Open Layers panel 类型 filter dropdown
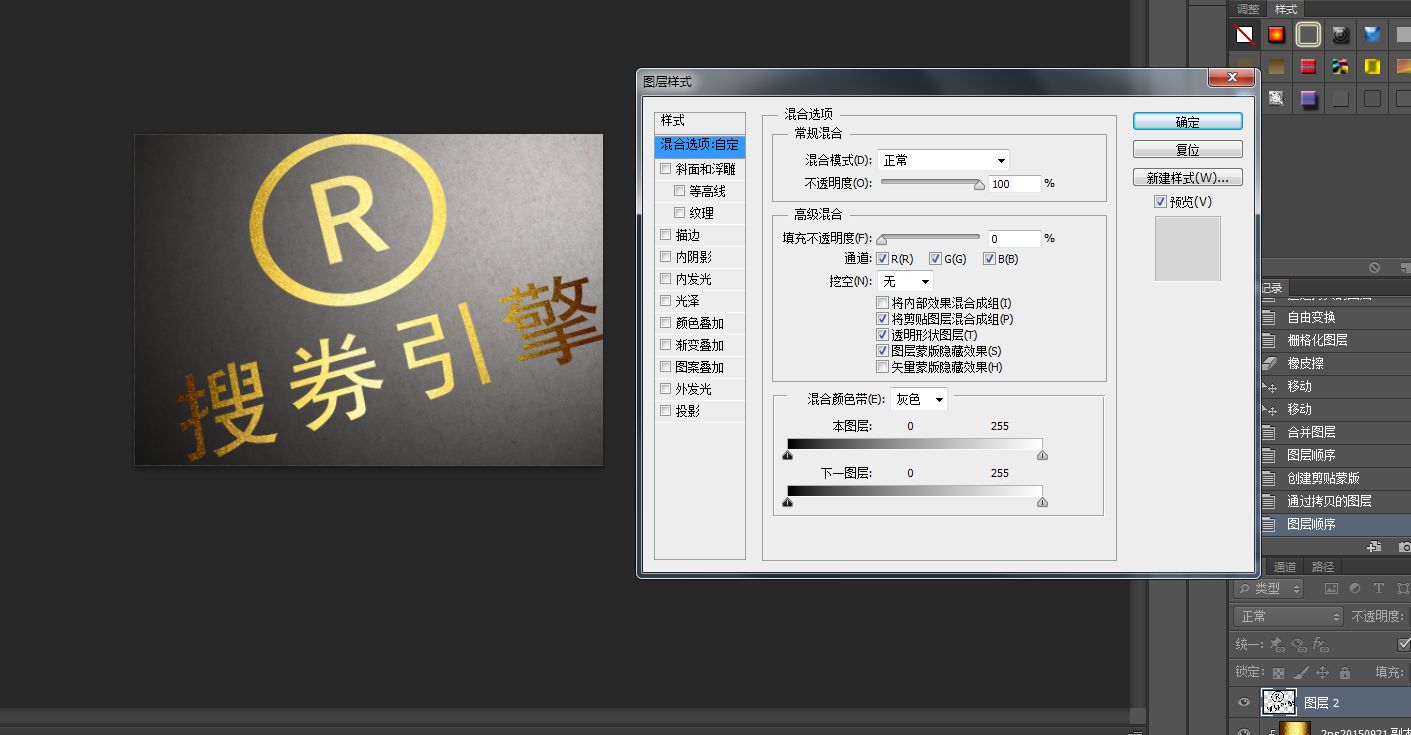 [x=1269, y=589]
